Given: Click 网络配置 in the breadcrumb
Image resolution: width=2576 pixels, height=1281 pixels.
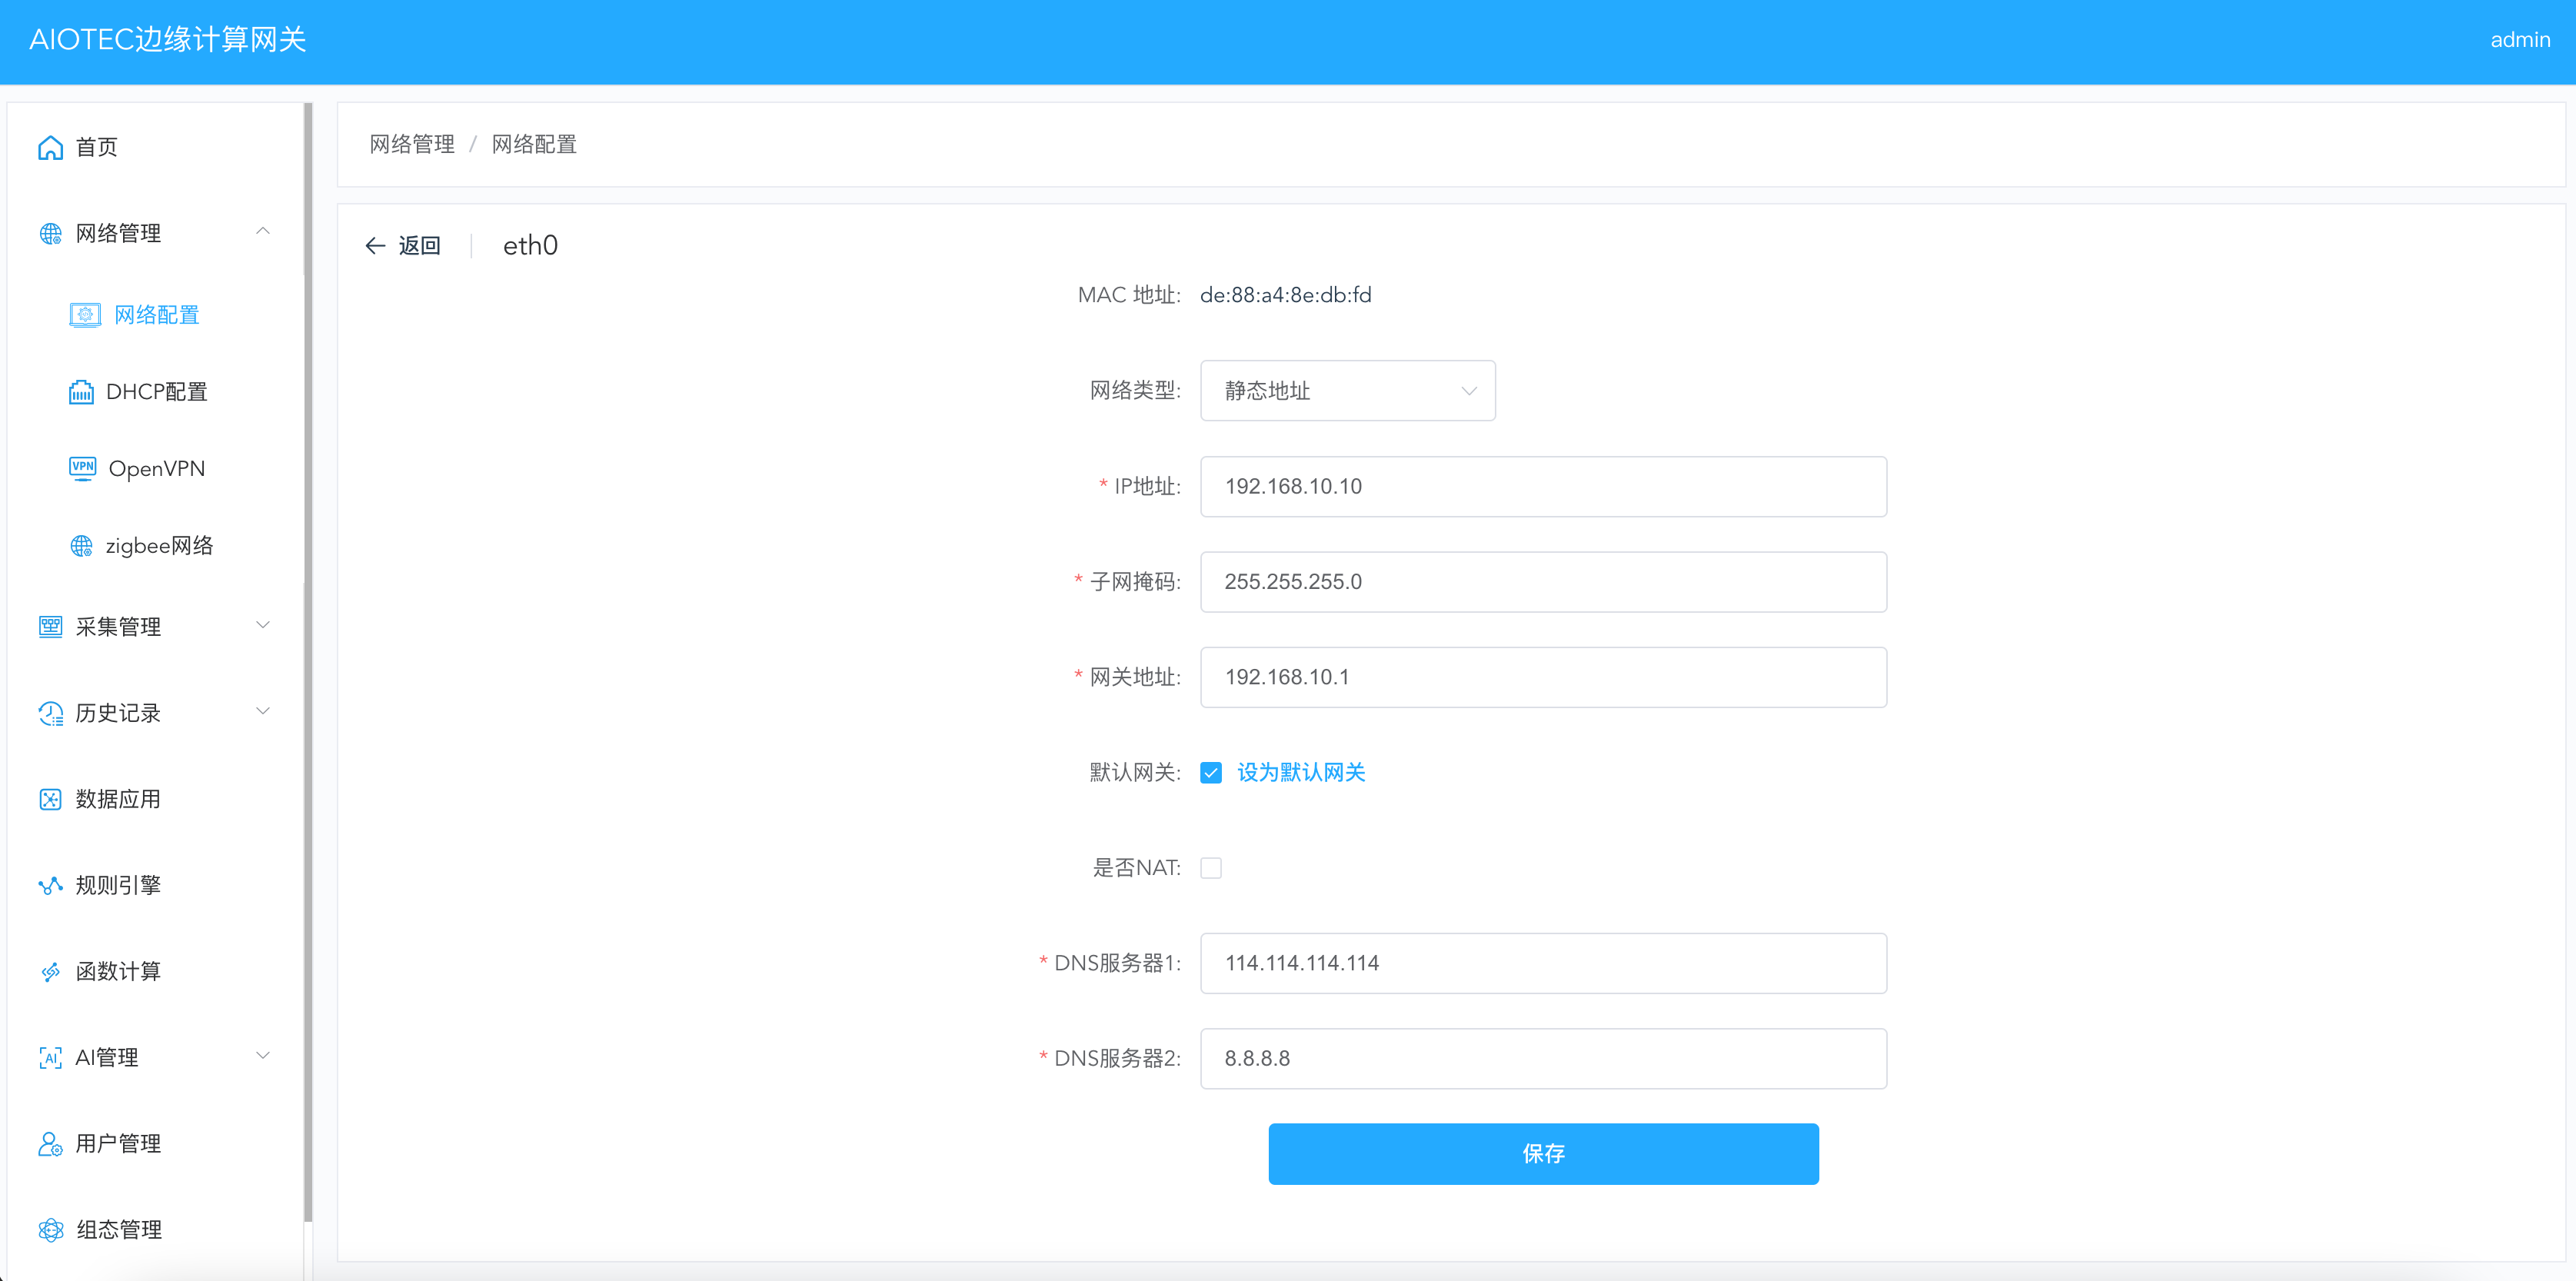Looking at the screenshot, I should 534,145.
